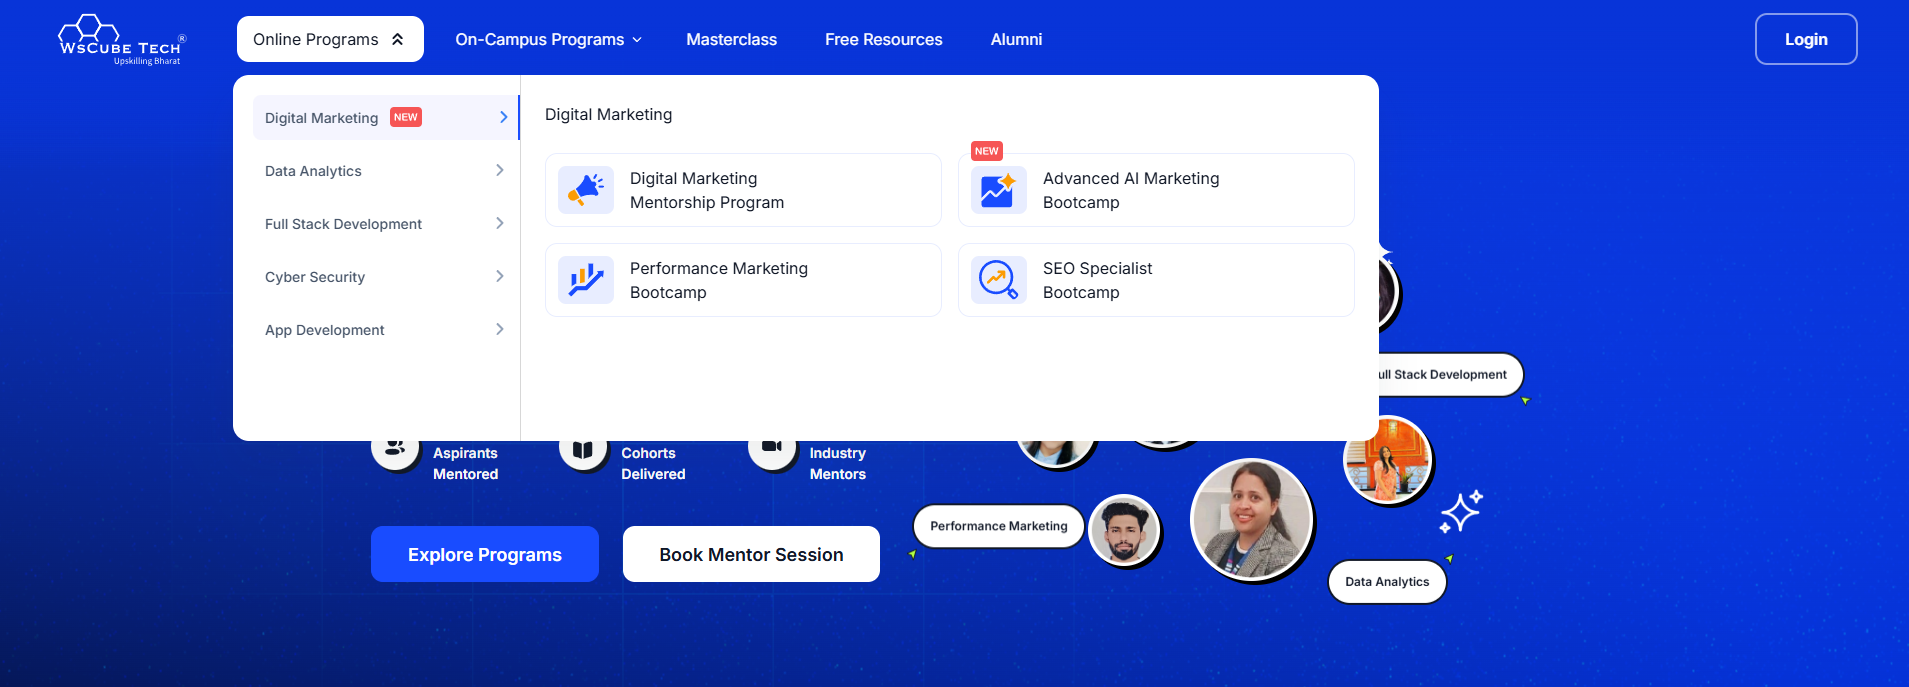Click the Performance Marketing bar-chart icon
Image resolution: width=1909 pixels, height=687 pixels.
[586, 280]
